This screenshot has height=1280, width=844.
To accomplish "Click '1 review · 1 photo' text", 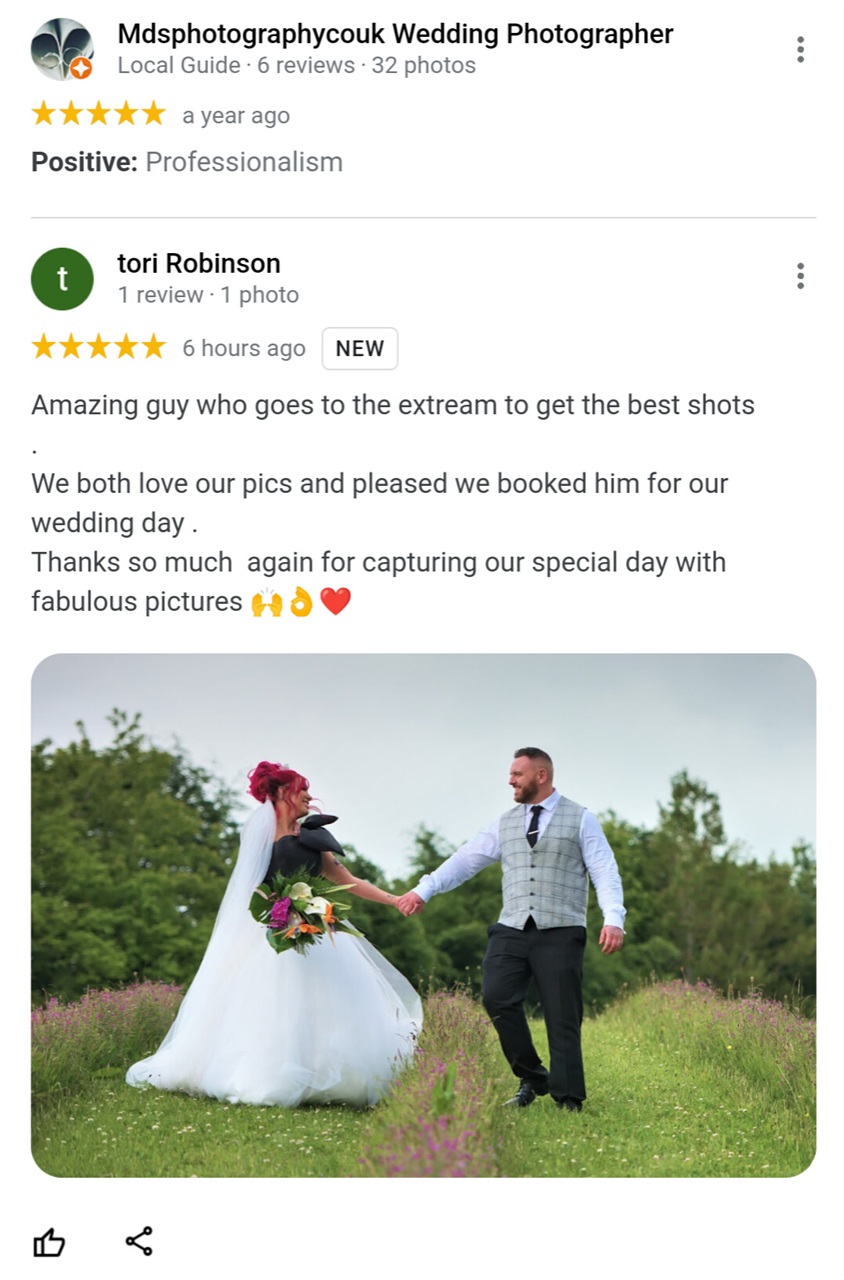I will click(208, 295).
